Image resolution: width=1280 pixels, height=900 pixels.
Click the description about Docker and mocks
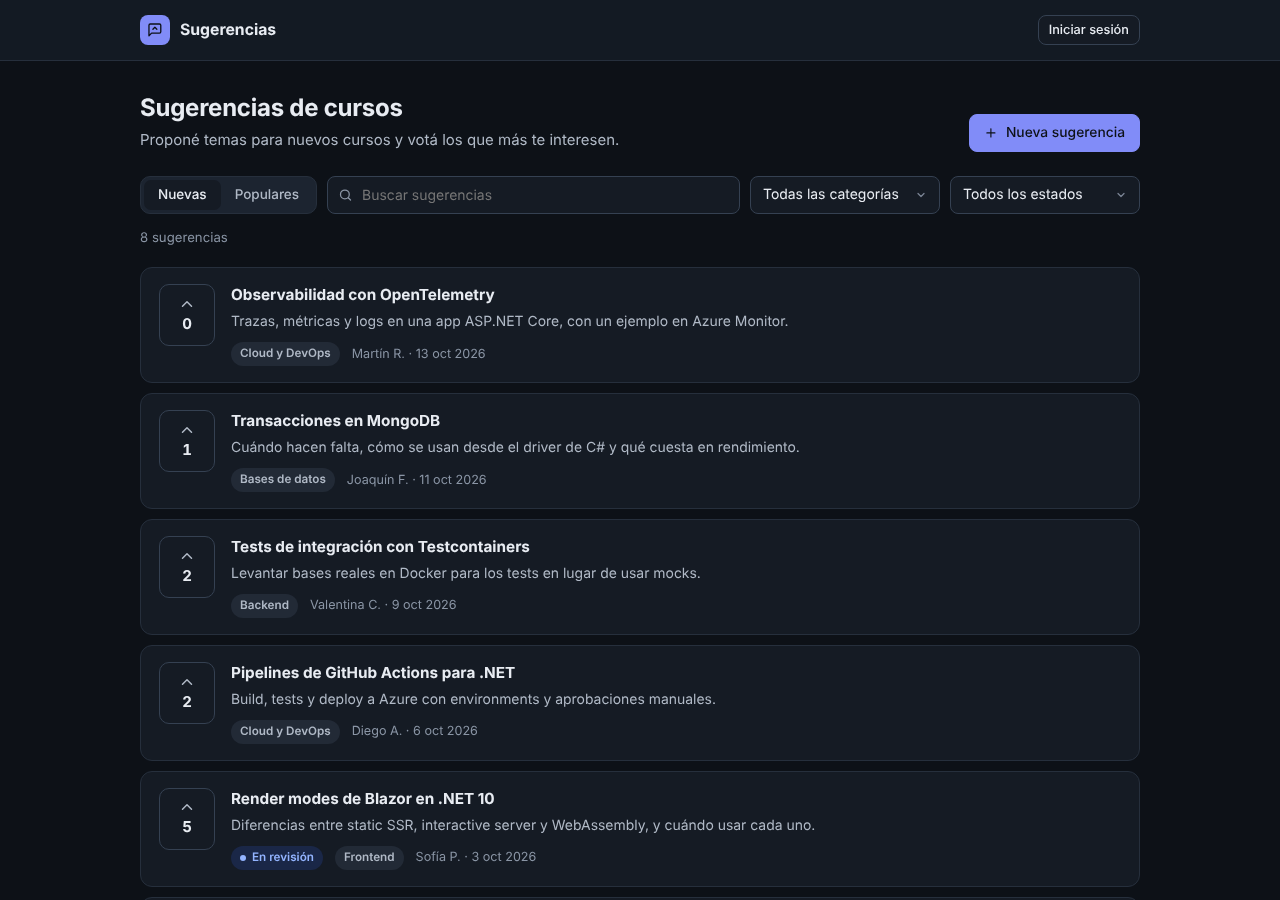[x=466, y=574]
